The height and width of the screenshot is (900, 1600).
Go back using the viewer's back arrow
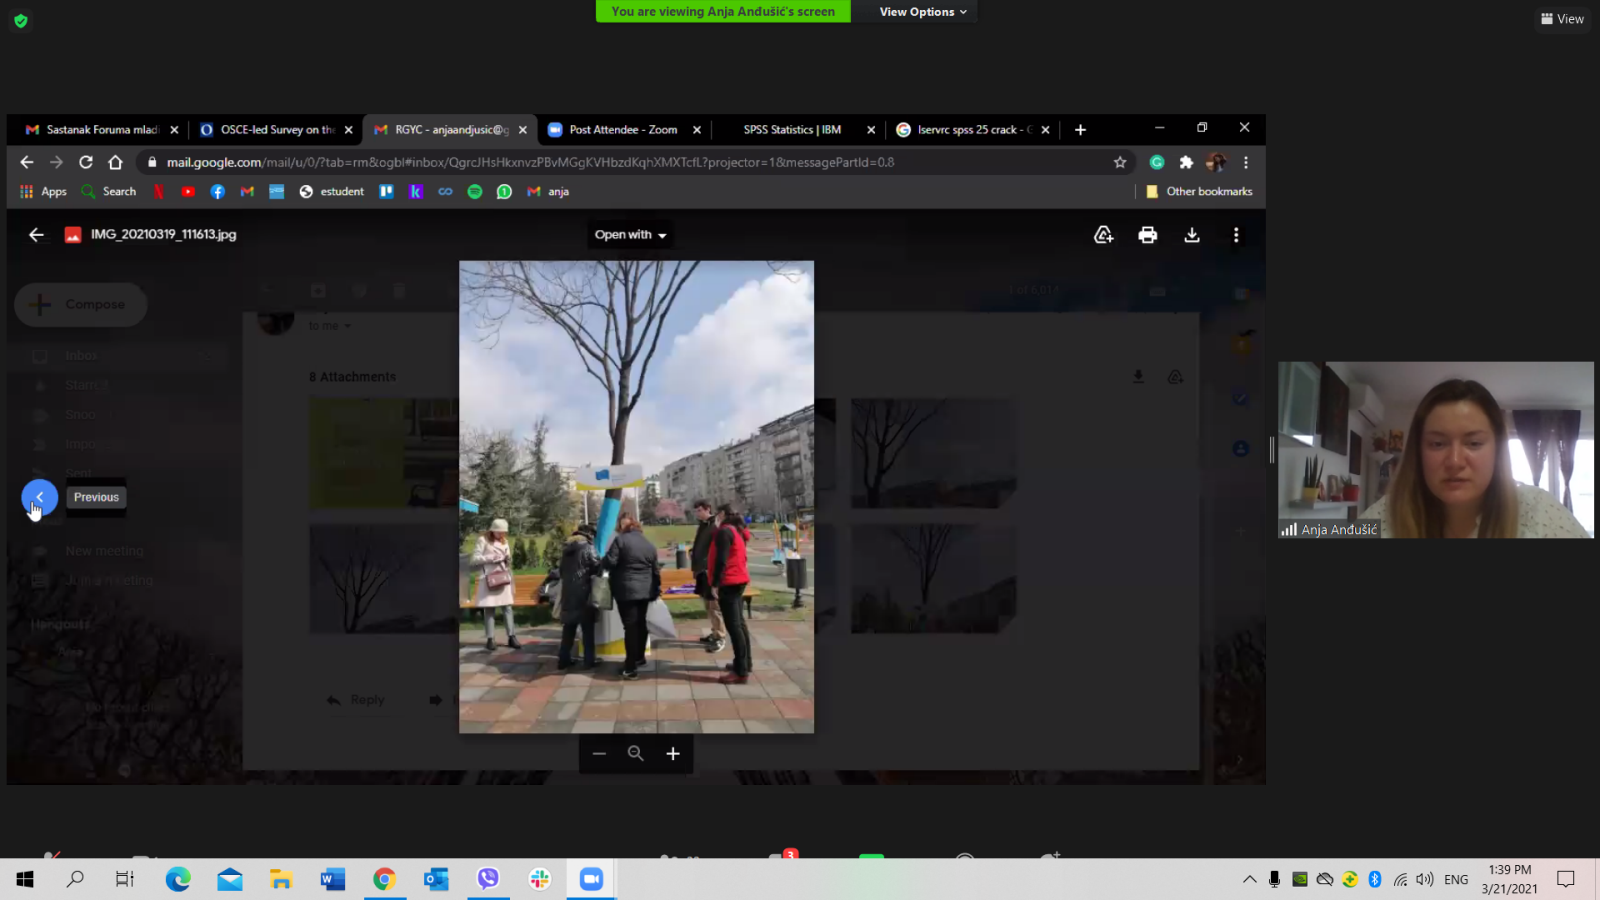pyautogui.click(x=37, y=235)
